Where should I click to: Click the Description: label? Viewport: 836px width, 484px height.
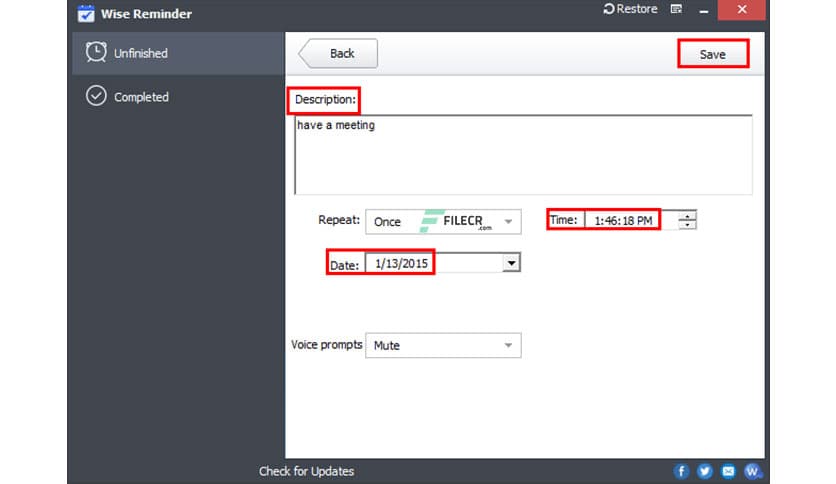click(325, 100)
